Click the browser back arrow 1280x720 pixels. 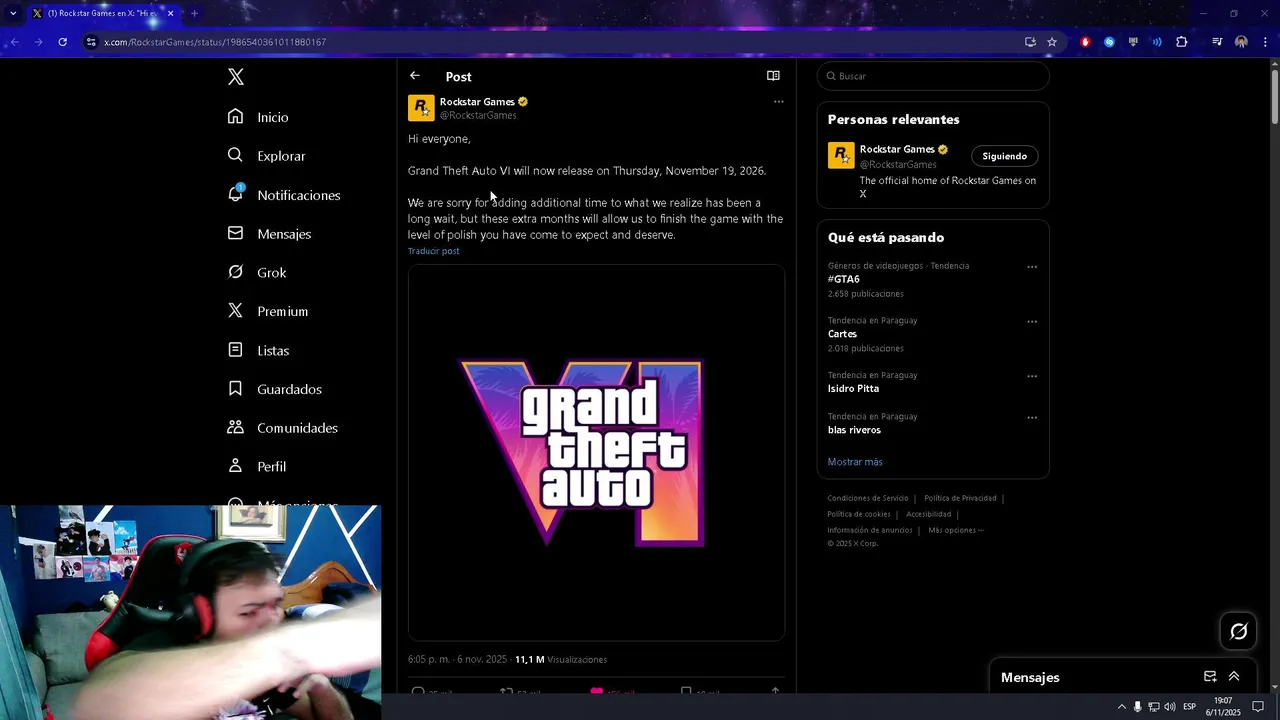[13, 42]
